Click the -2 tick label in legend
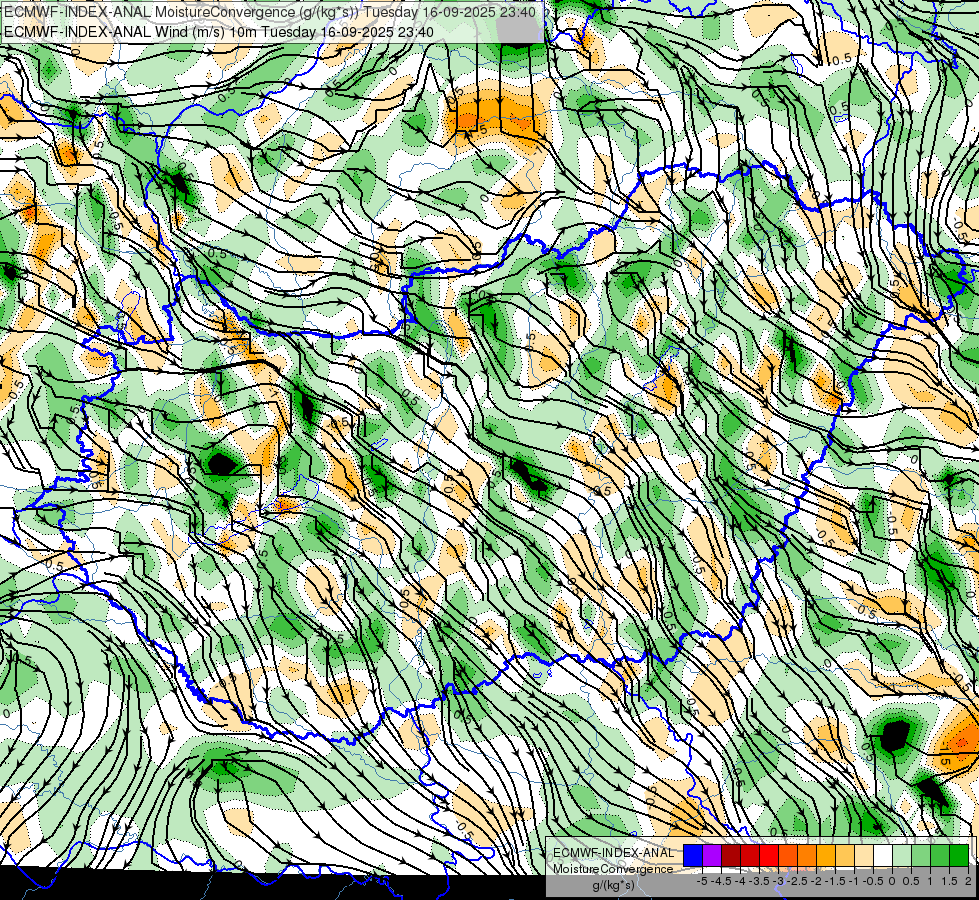The width and height of the screenshot is (979, 900). tap(816, 881)
